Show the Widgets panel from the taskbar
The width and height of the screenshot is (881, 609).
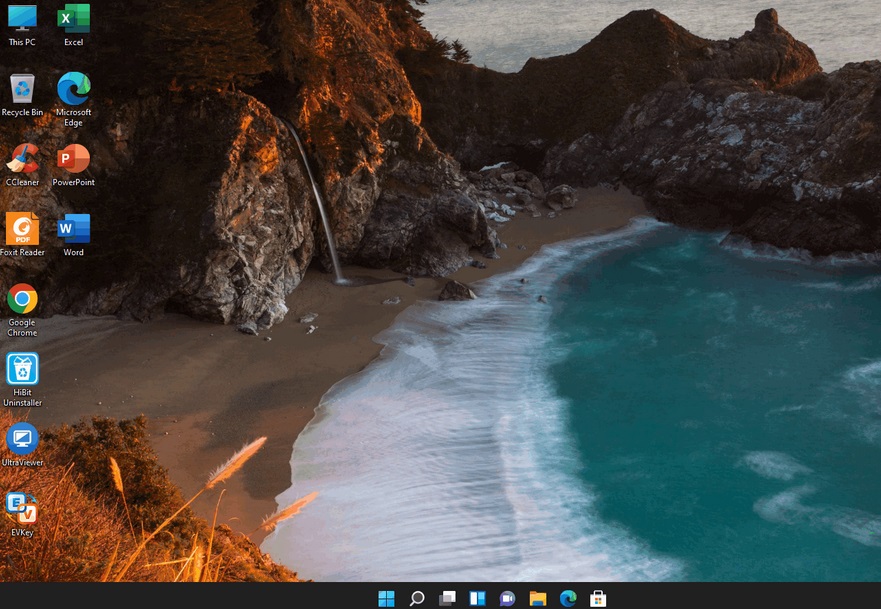tap(477, 598)
